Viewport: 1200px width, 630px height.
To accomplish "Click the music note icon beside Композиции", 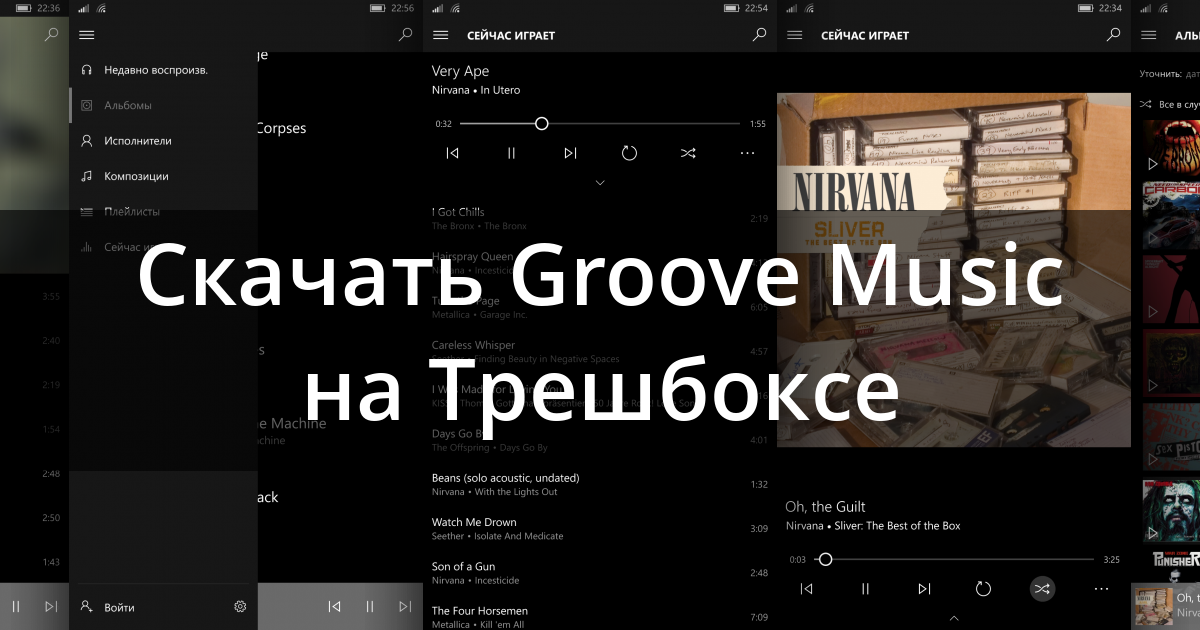I will pos(87,176).
